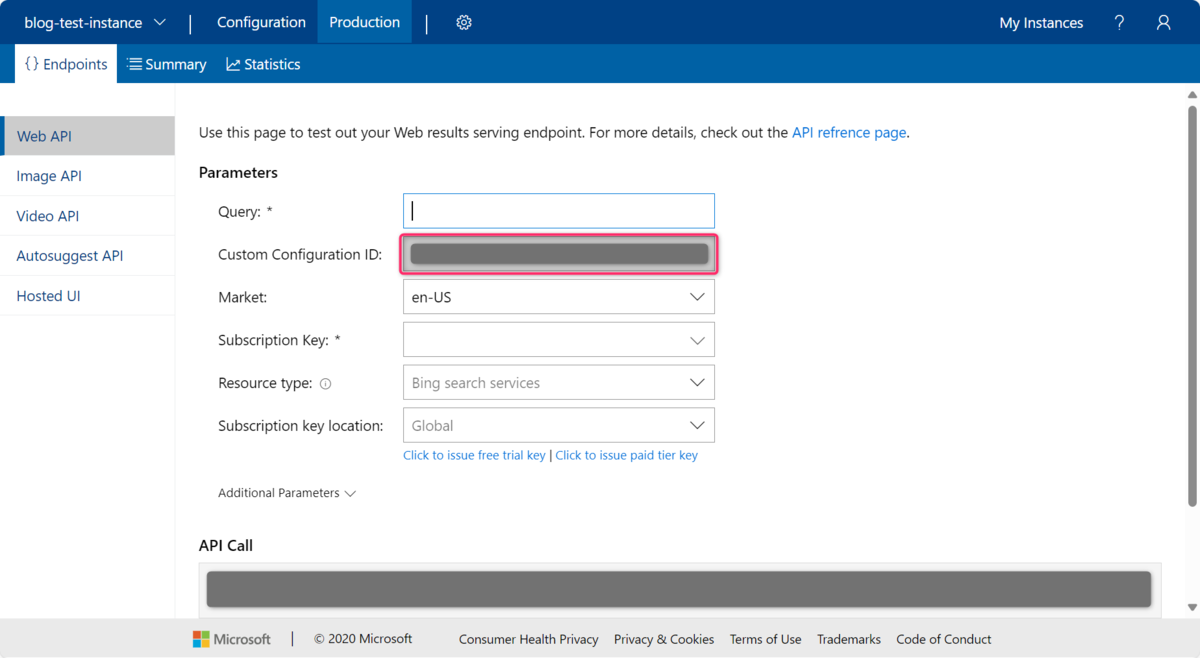Select Autosuggest API in sidebar
Viewport: 1200px width, 658px height.
pos(88,256)
